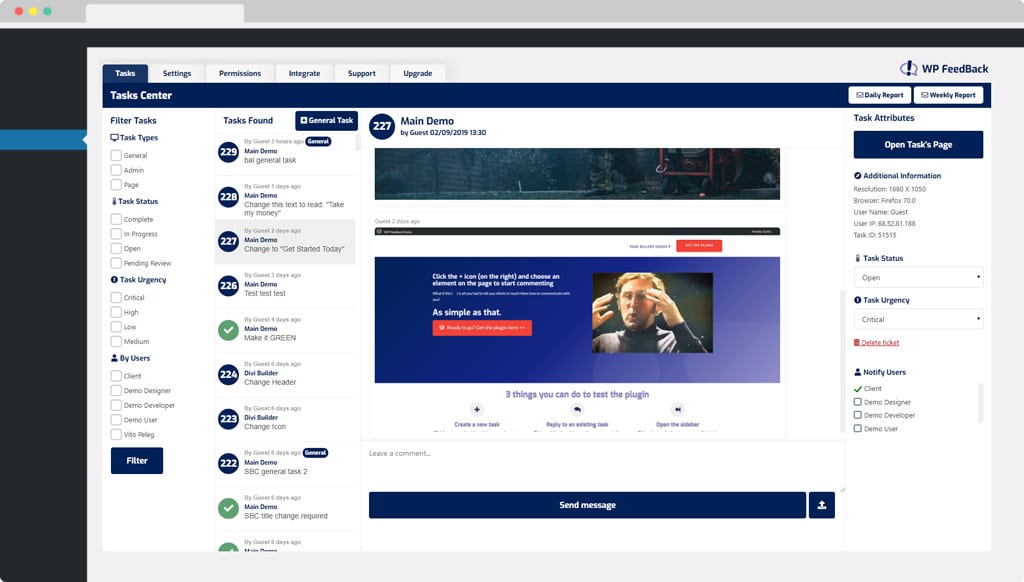The image size is (1024, 582).
Task: Check the Critical option under Task Urgency filter
Action: (x=115, y=296)
